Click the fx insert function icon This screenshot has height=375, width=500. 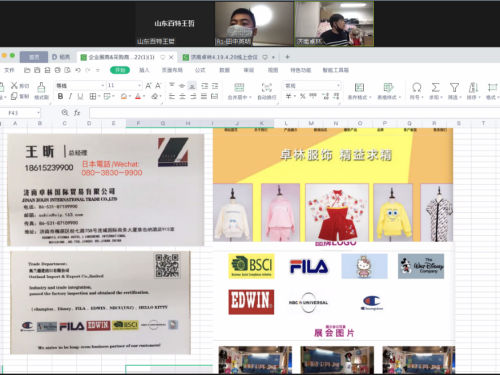(77, 113)
